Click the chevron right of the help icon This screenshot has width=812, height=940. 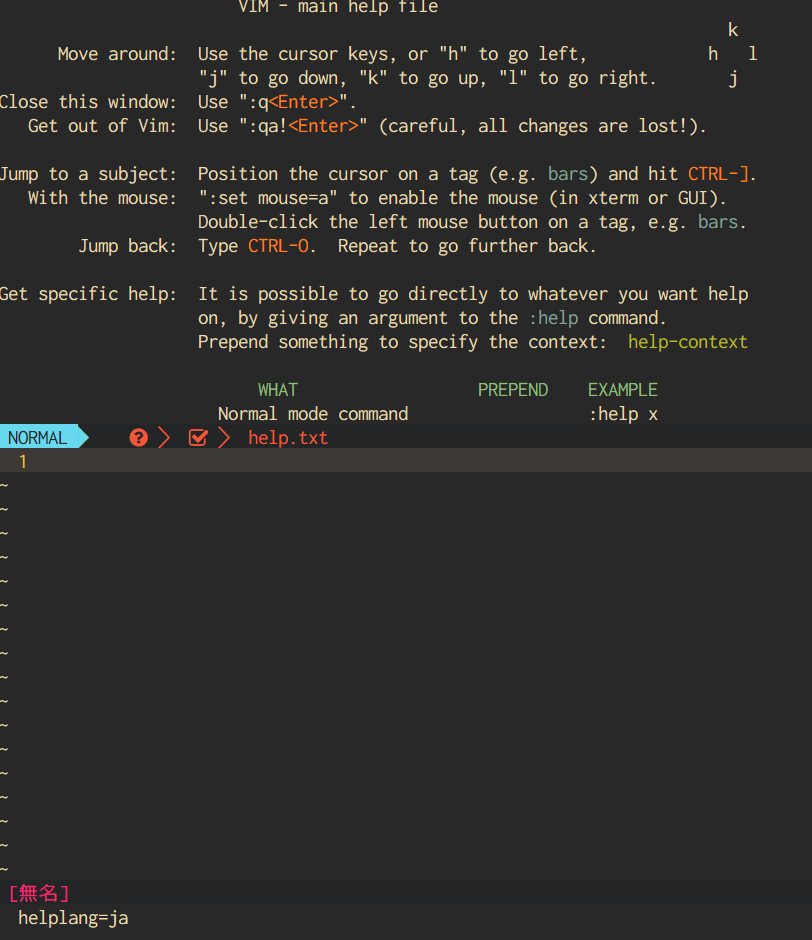click(163, 437)
